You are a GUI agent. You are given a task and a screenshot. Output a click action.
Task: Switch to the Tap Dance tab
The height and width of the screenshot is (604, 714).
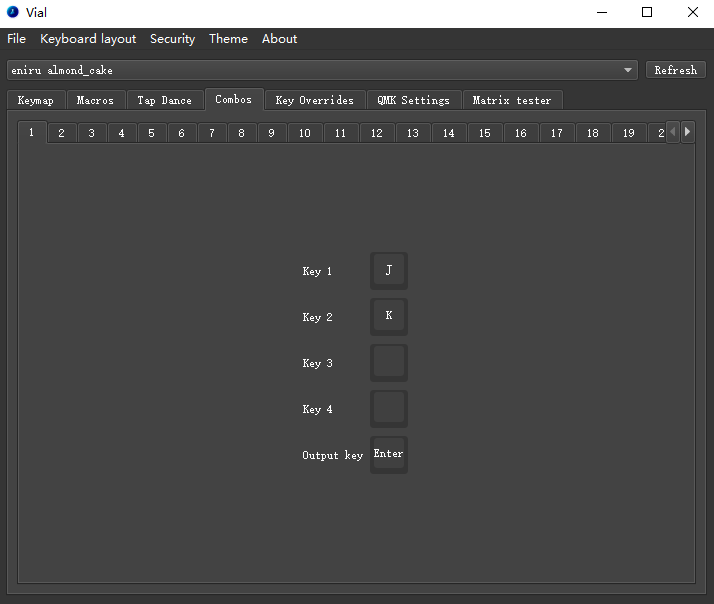(x=164, y=100)
